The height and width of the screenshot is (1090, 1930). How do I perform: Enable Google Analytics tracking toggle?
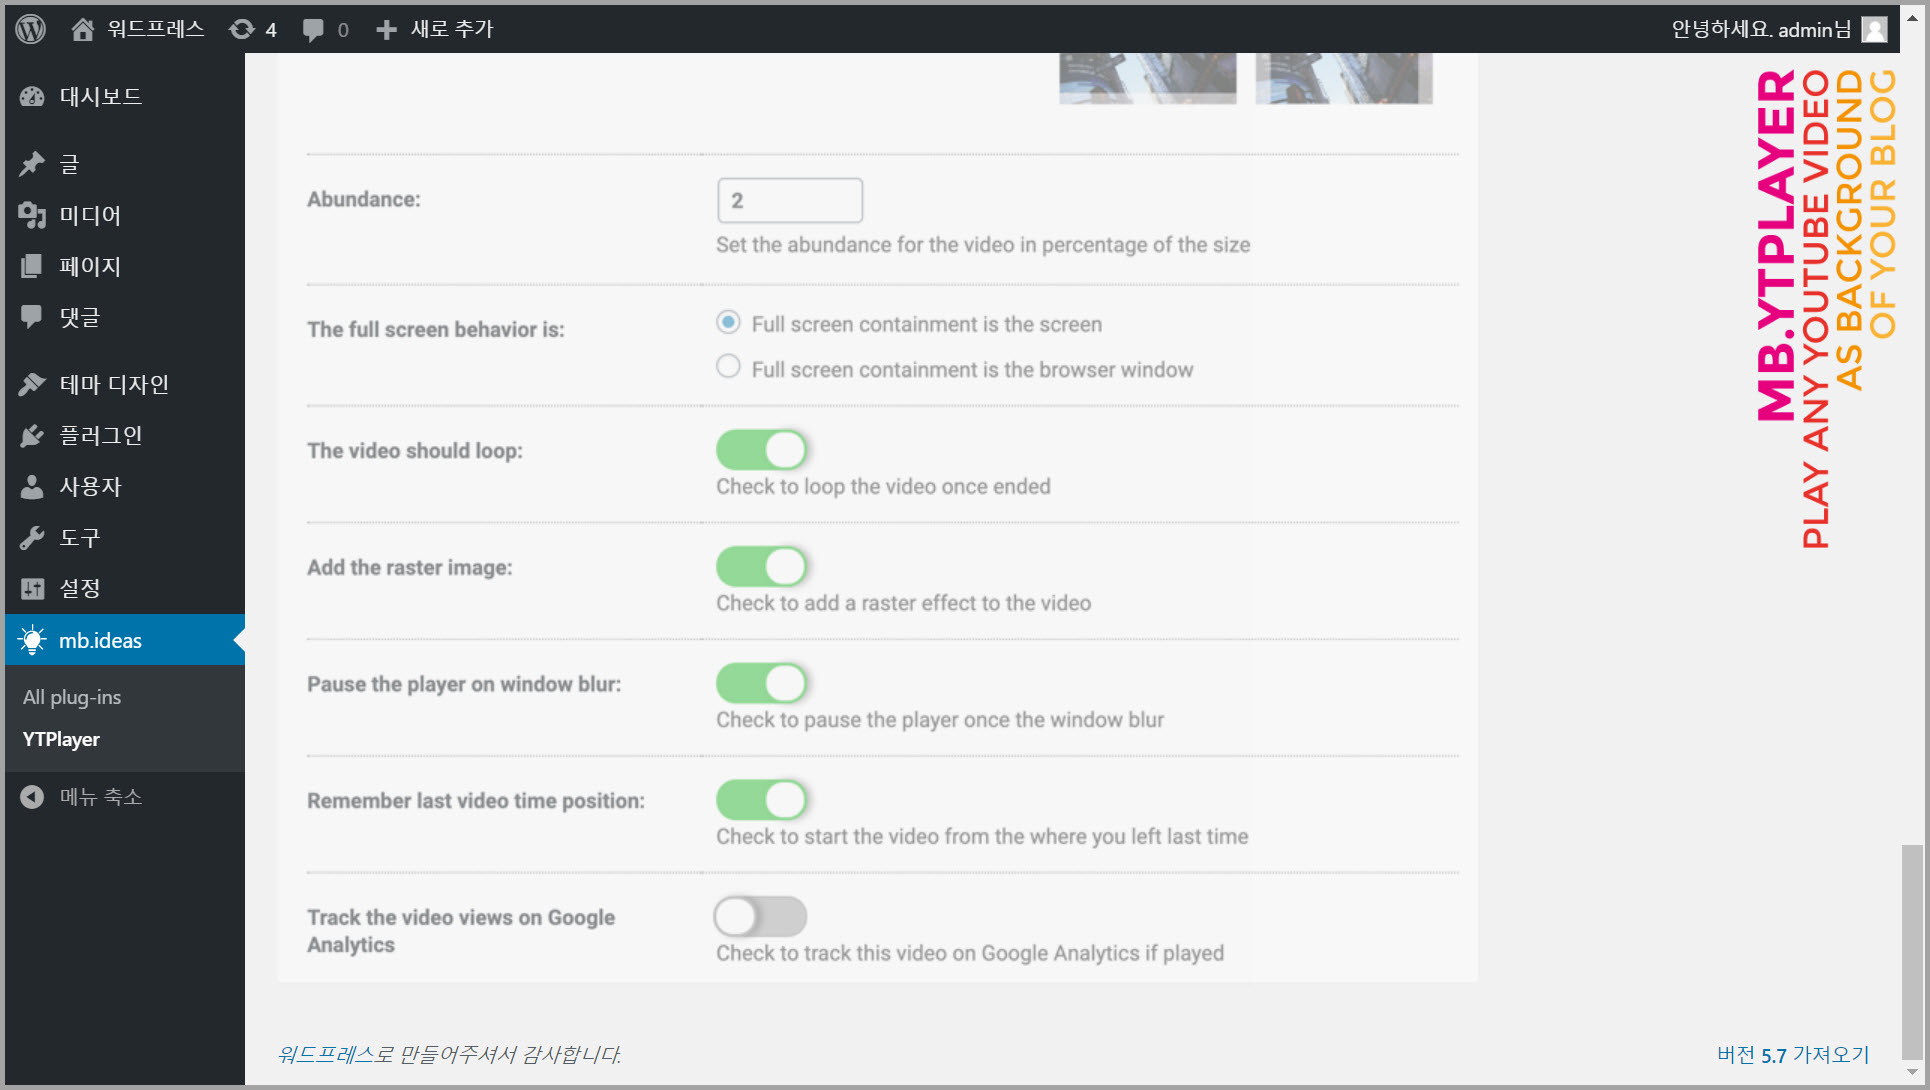point(761,916)
